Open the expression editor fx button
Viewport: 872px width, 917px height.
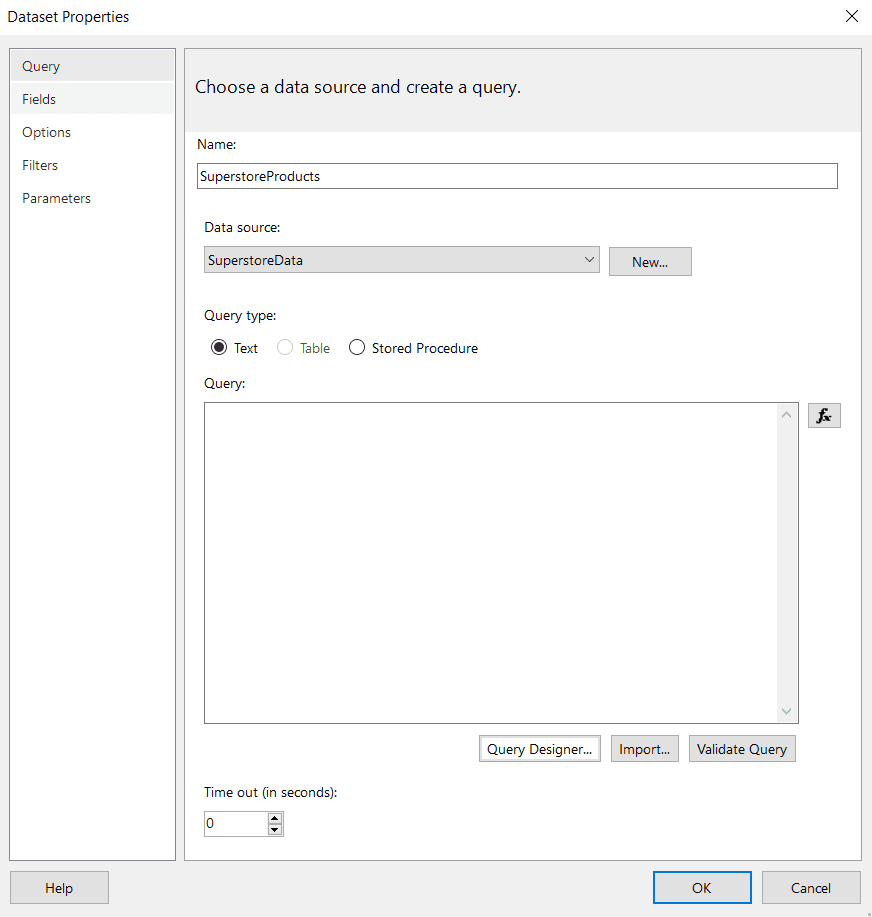tap(824, 415)
